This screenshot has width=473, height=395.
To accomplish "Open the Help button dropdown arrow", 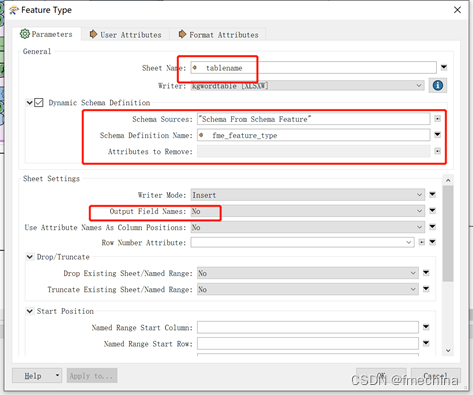I will [x=57, y=376].
